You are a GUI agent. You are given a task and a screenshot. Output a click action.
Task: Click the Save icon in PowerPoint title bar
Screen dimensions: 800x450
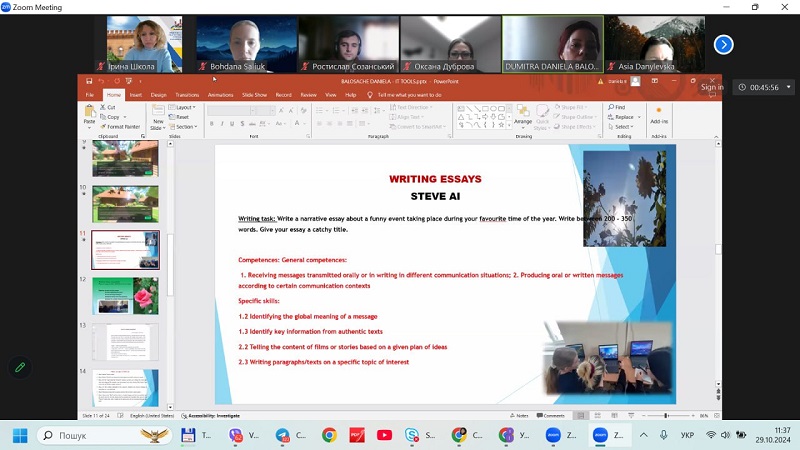89,81
